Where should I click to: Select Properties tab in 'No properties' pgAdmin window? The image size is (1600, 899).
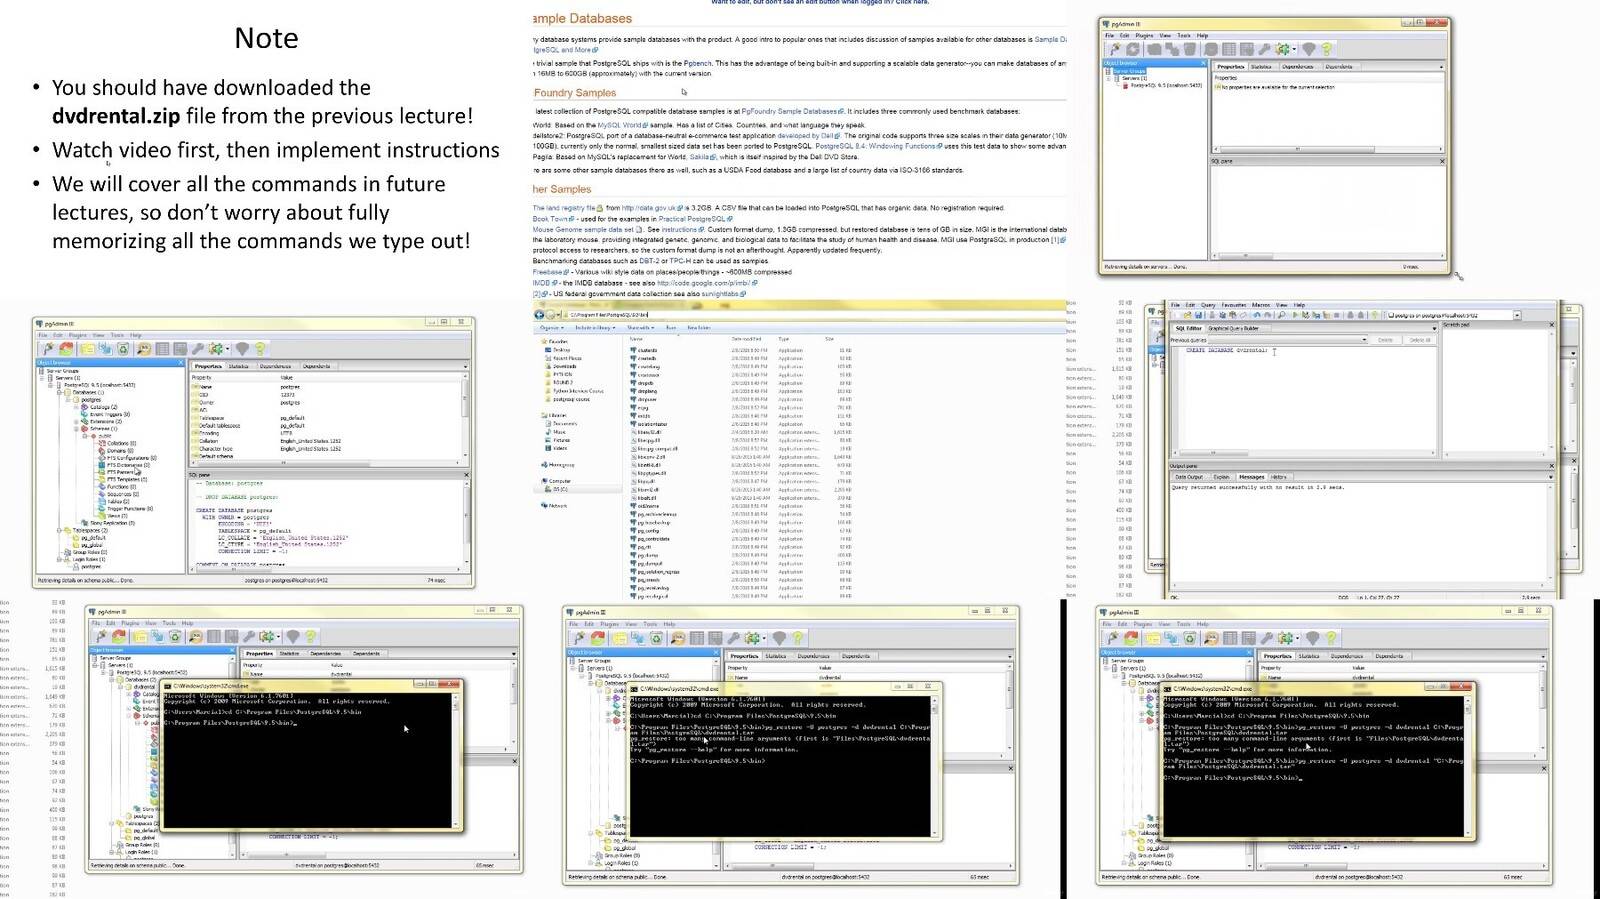pos(1231,67)
